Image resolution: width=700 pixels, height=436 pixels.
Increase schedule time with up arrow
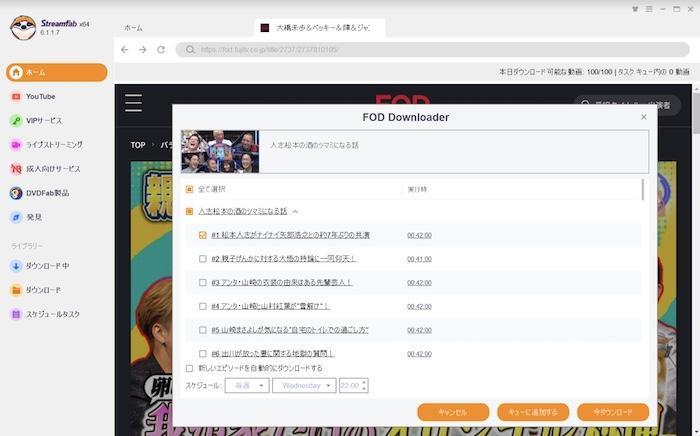tap(364, 382)
